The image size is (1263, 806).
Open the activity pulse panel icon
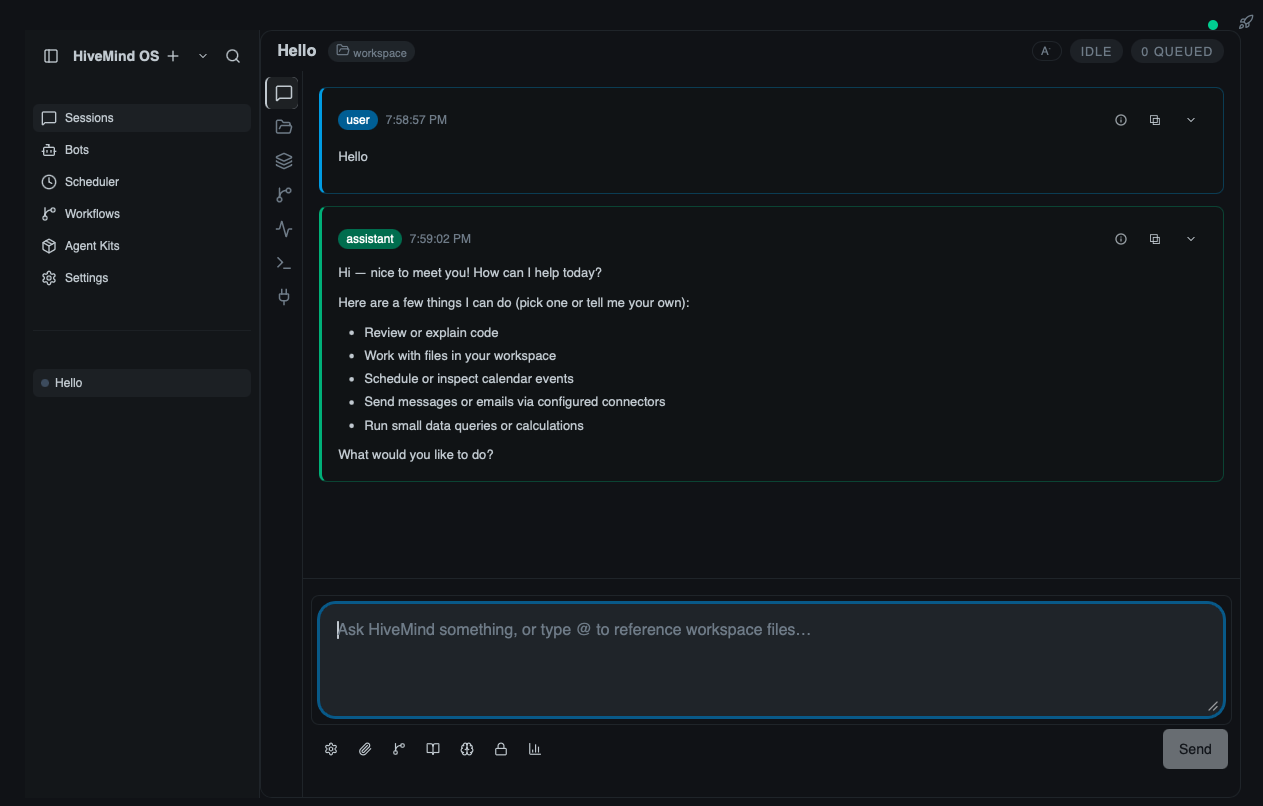click(x=284, y=229)
